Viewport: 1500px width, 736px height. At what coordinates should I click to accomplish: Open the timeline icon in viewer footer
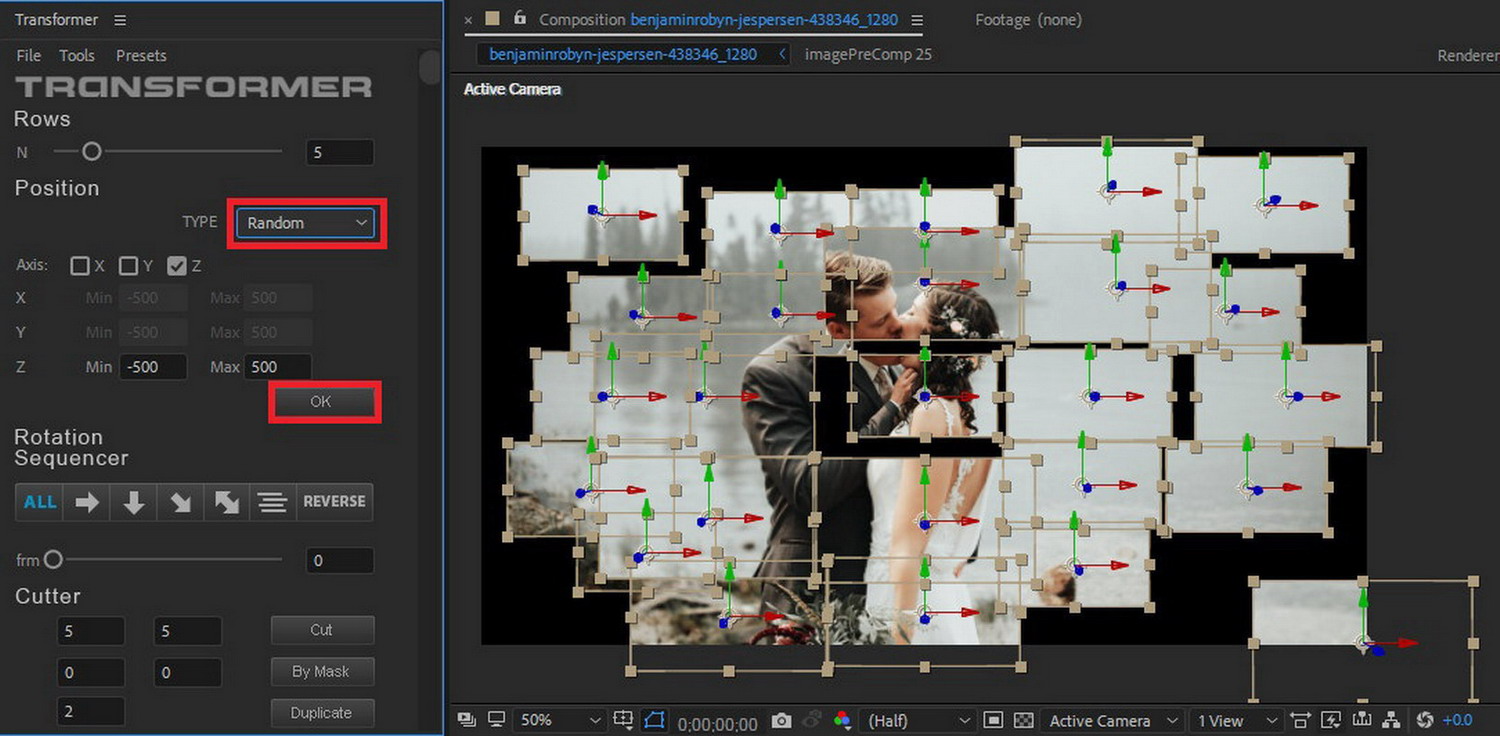point(1361,720)
